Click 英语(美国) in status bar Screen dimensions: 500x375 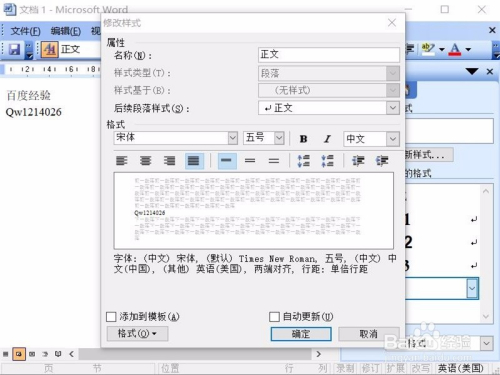461,368
